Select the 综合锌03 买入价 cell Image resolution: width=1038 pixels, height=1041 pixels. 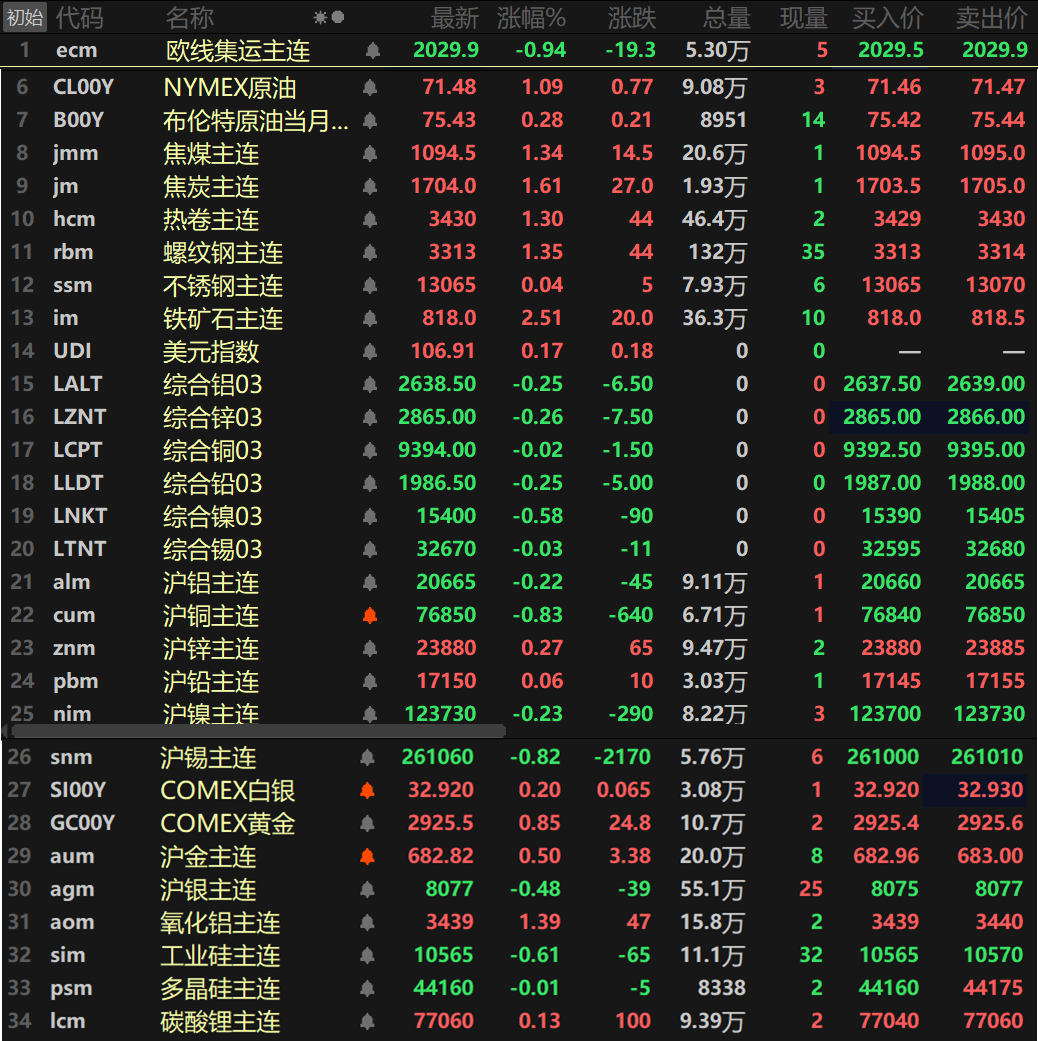(x=881, y=417)
